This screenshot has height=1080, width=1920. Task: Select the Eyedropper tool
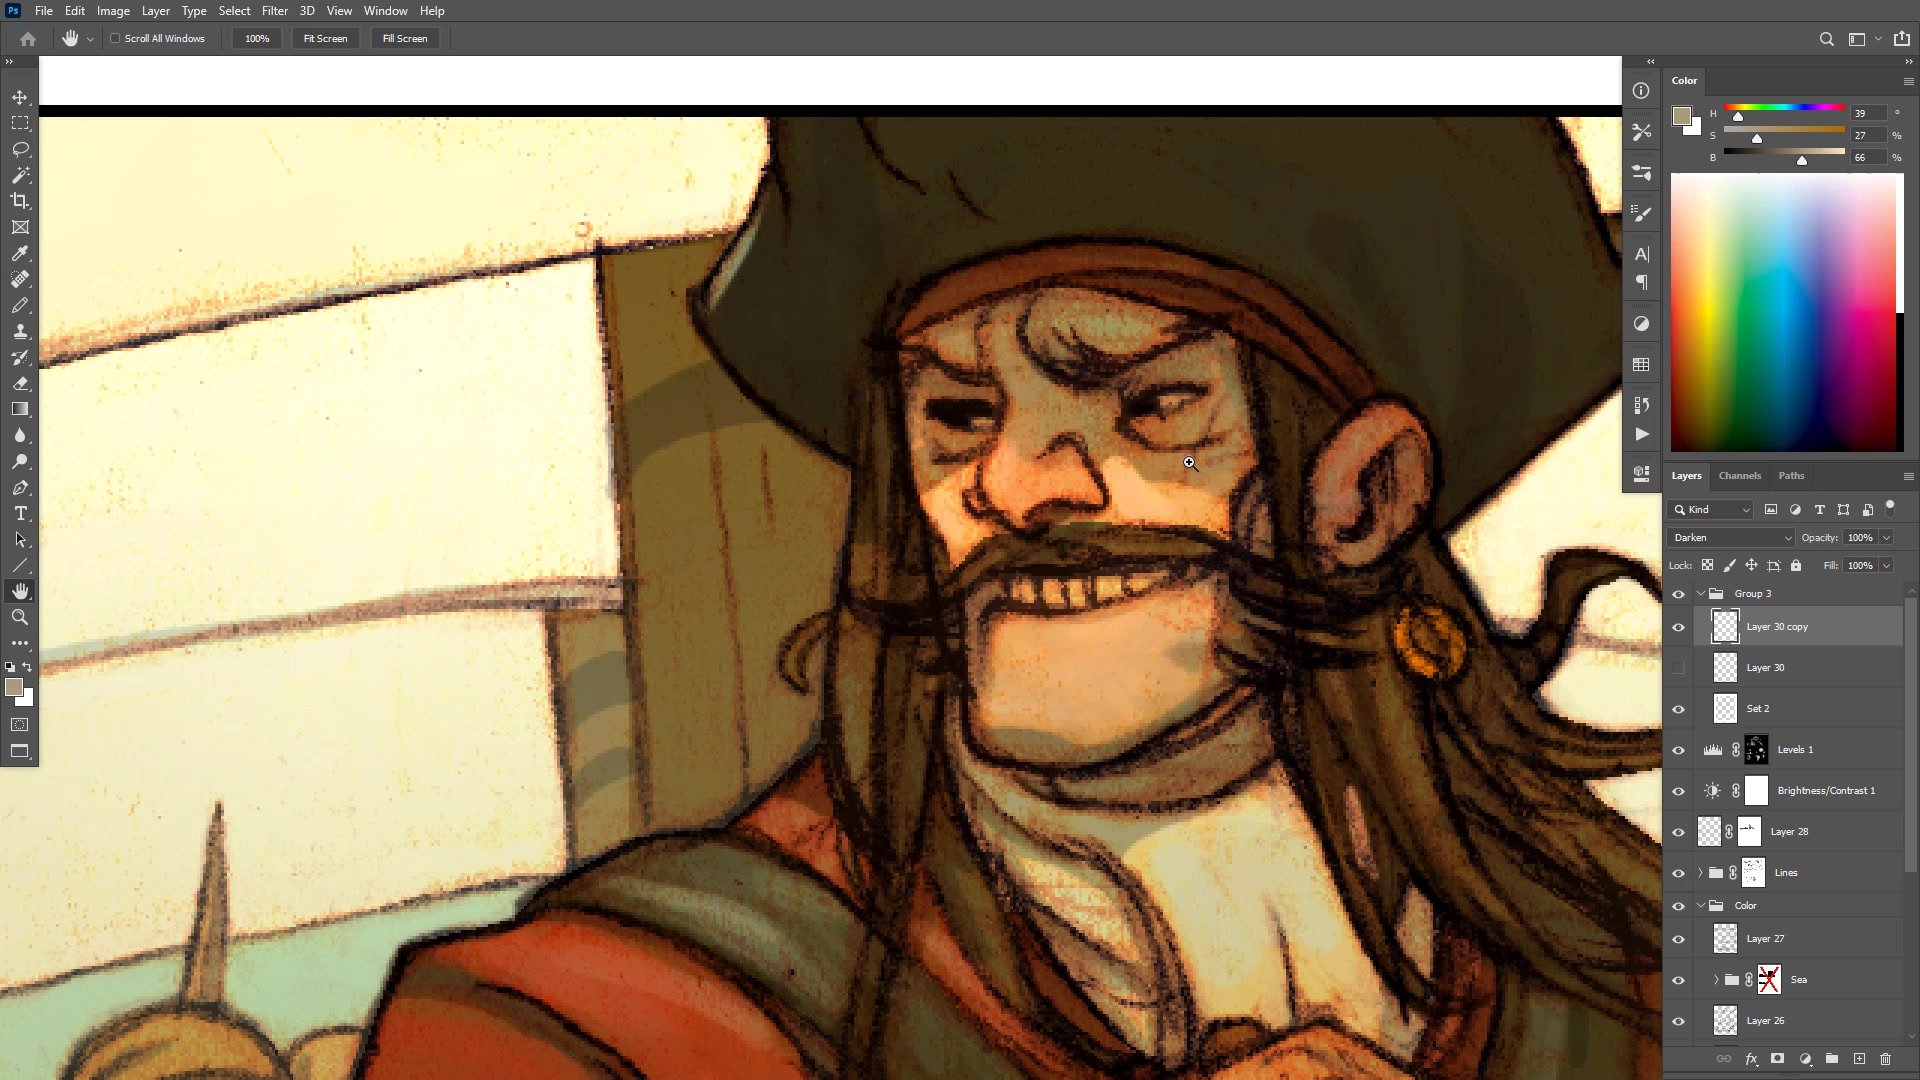20,253
